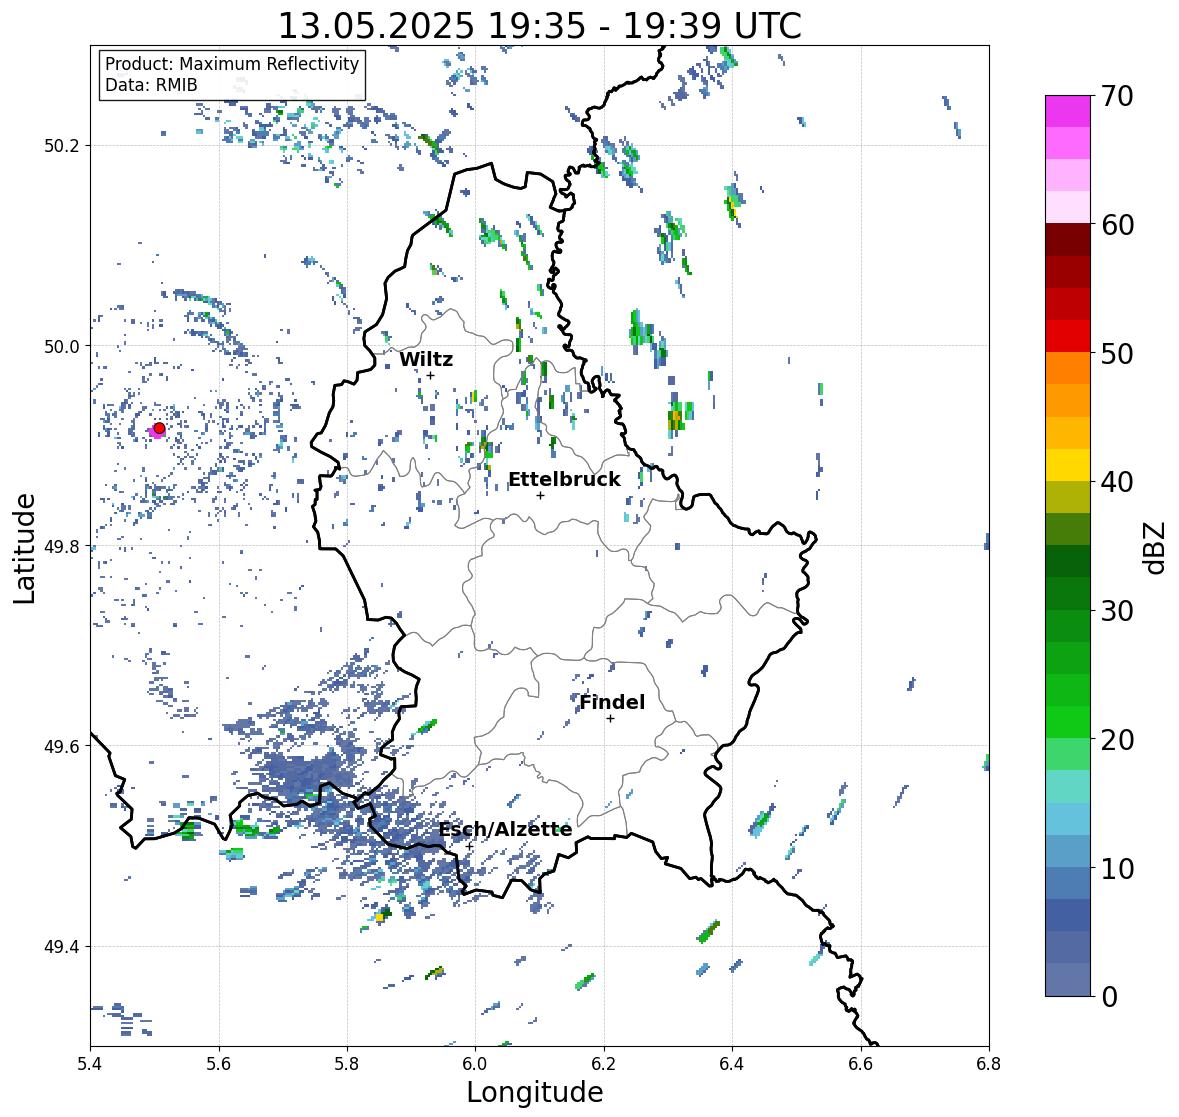
Task: Click the 'Product: Maximum Reflectivity' legend text
Action: (x=232, y=64)
